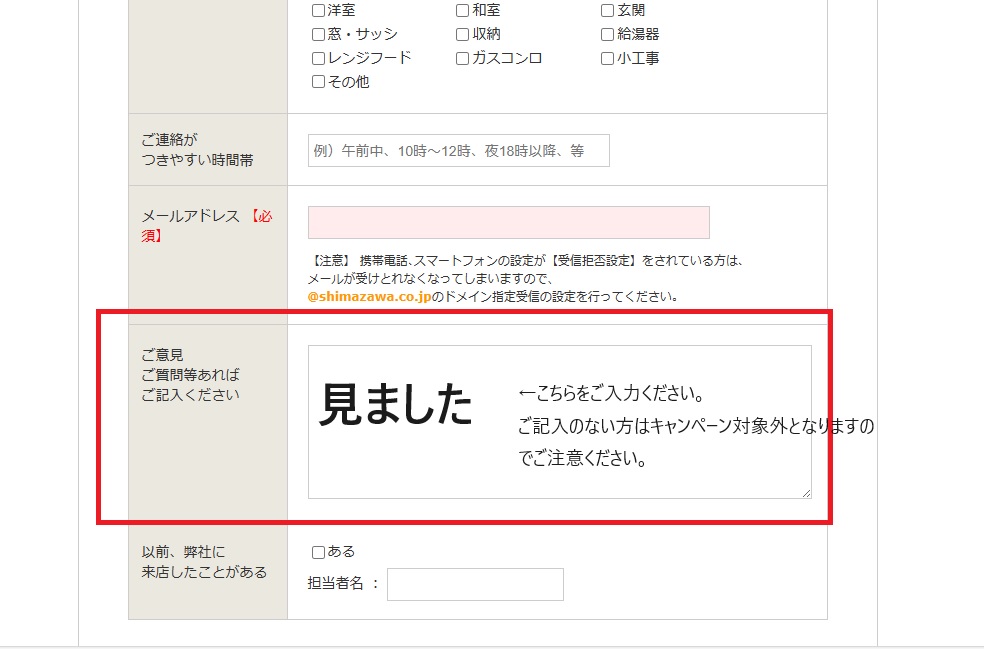Focus the preferred contact time input field
This screenshot has height=649, width=984.
point(458,151)
